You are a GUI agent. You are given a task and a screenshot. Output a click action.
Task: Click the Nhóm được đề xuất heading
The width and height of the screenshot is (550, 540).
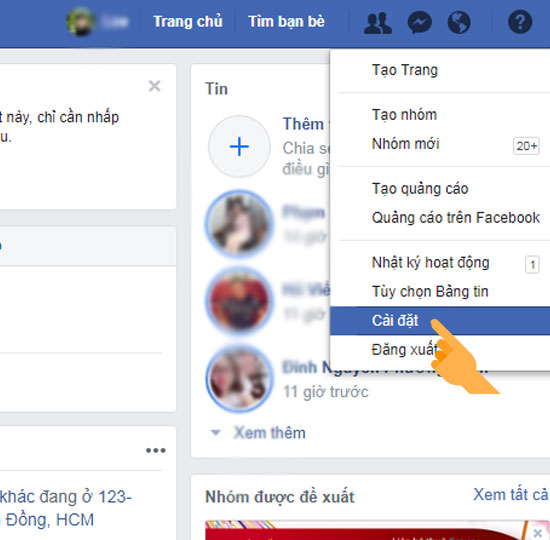click(280, 497)
